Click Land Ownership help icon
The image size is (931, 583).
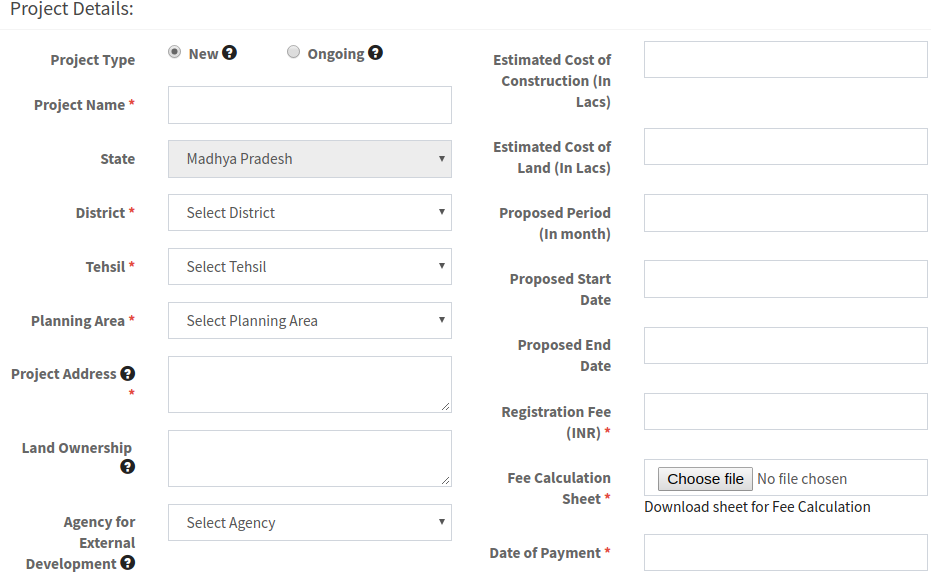tap(128, 467)
